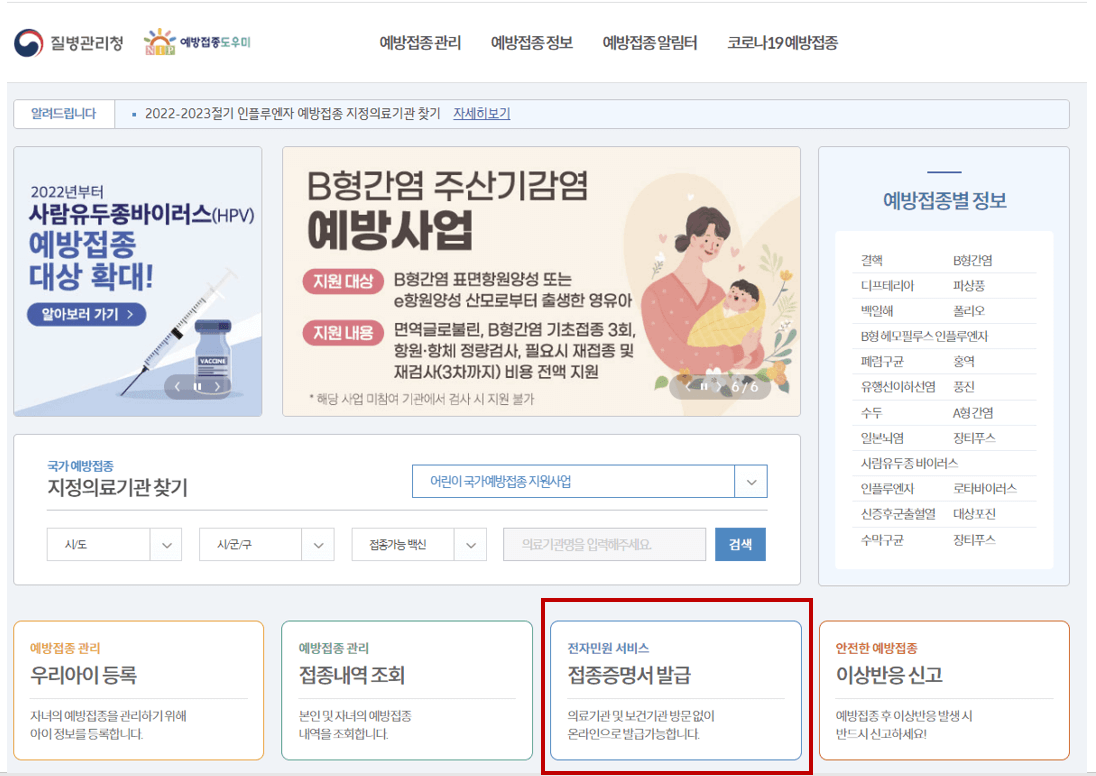Viewport: 1096px width, 776px height.
Task: Open the 시/도 region dropdown
Action: click(x=114, y=544)
